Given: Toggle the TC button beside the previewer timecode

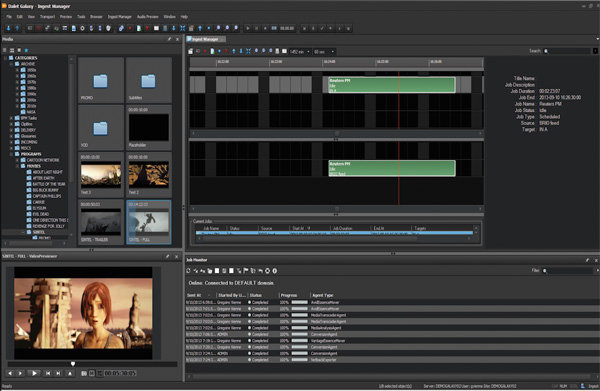Looking at the screenshot, I should 99,373.
